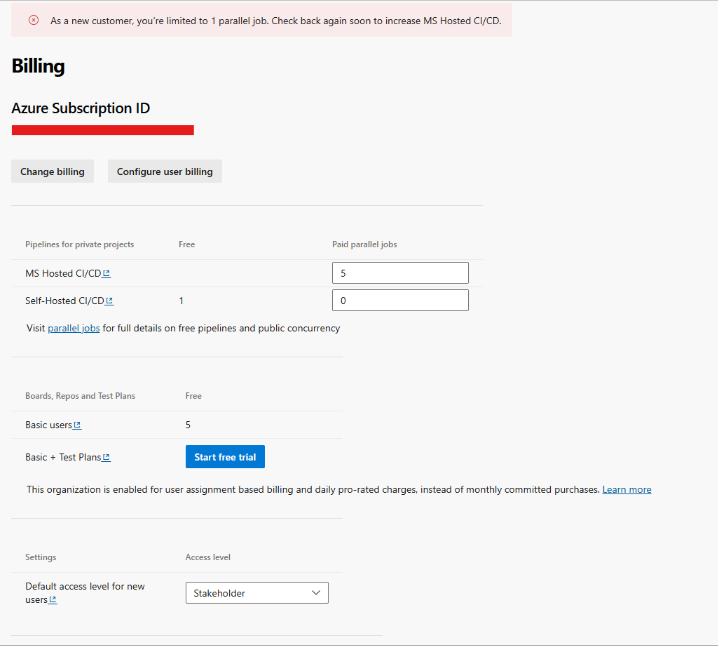Focus the MS Hosted CI/CD paid jobs field
Image resolution: width=718 pixels, height=646 pixels.
[x=400, y=273]
